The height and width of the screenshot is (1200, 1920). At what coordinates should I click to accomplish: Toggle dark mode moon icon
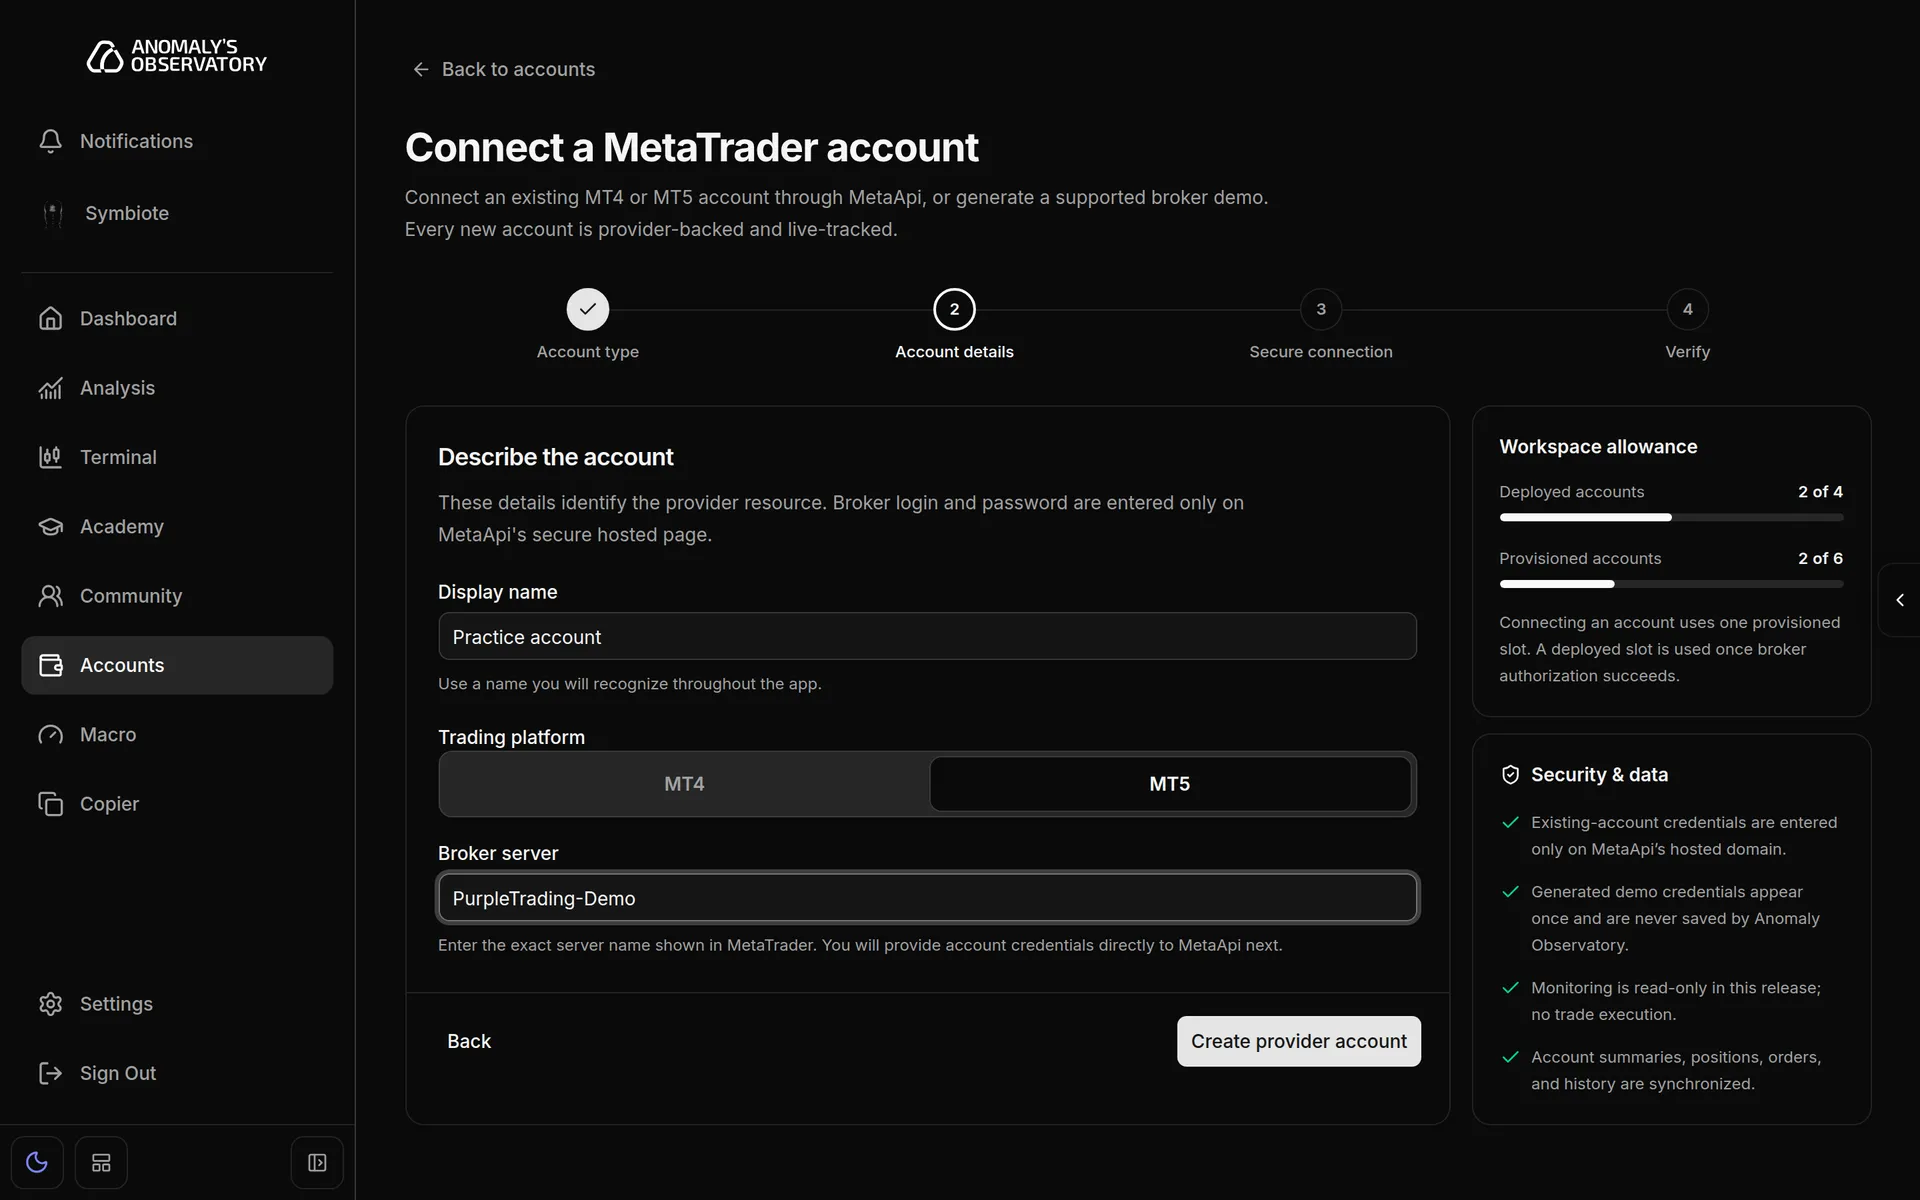37,1163
